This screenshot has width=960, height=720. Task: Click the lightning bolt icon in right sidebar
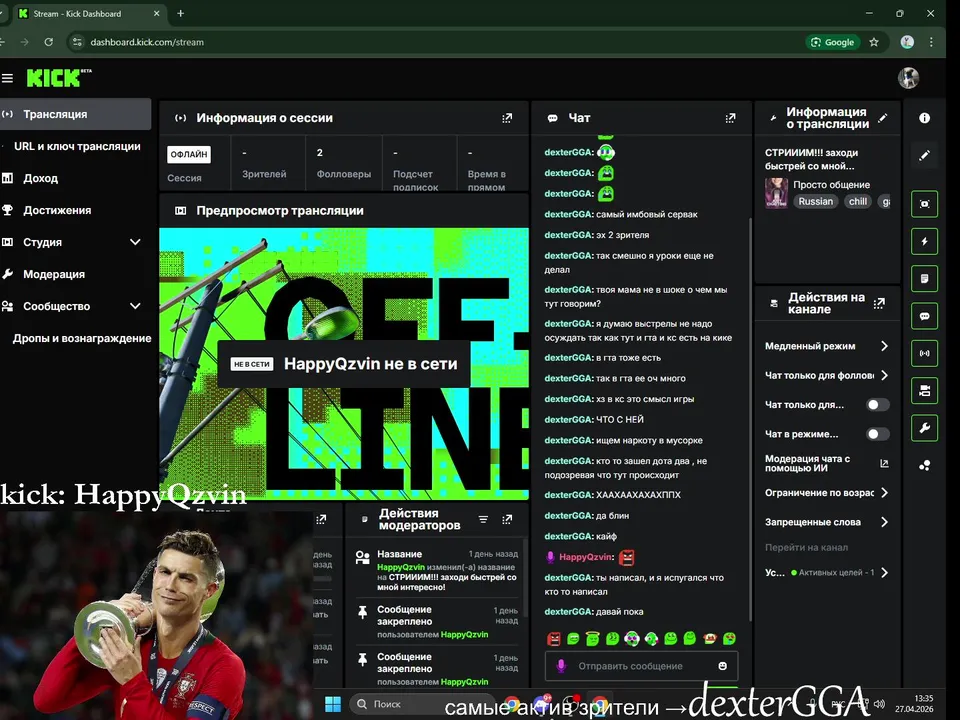pos(924,242)
